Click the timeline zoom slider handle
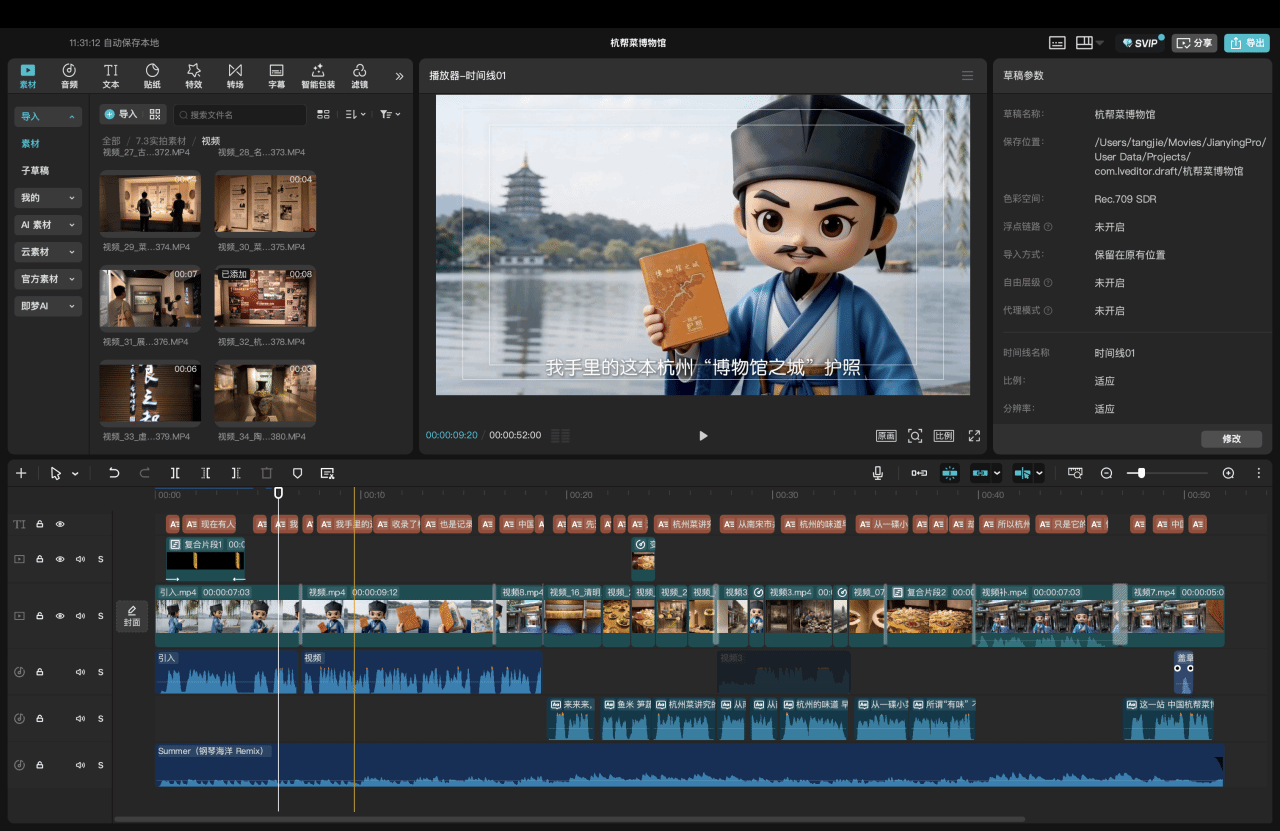The width and height of the screenshot is (1280, 831). 1141,473
